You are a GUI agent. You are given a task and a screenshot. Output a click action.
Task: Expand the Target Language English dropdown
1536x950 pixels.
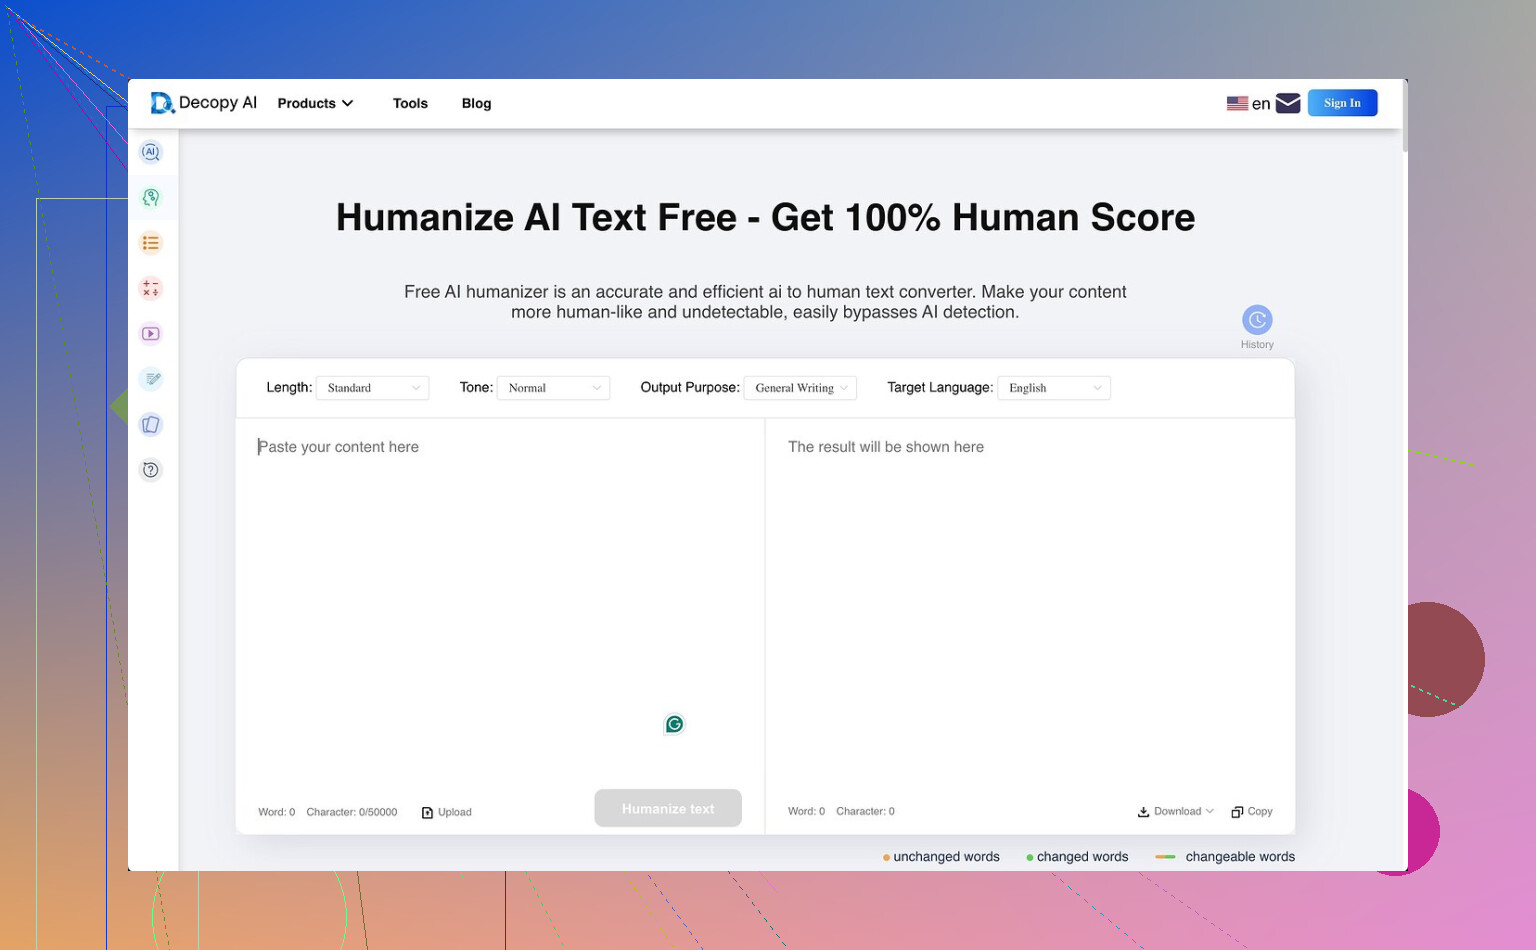click(1054, 388)
